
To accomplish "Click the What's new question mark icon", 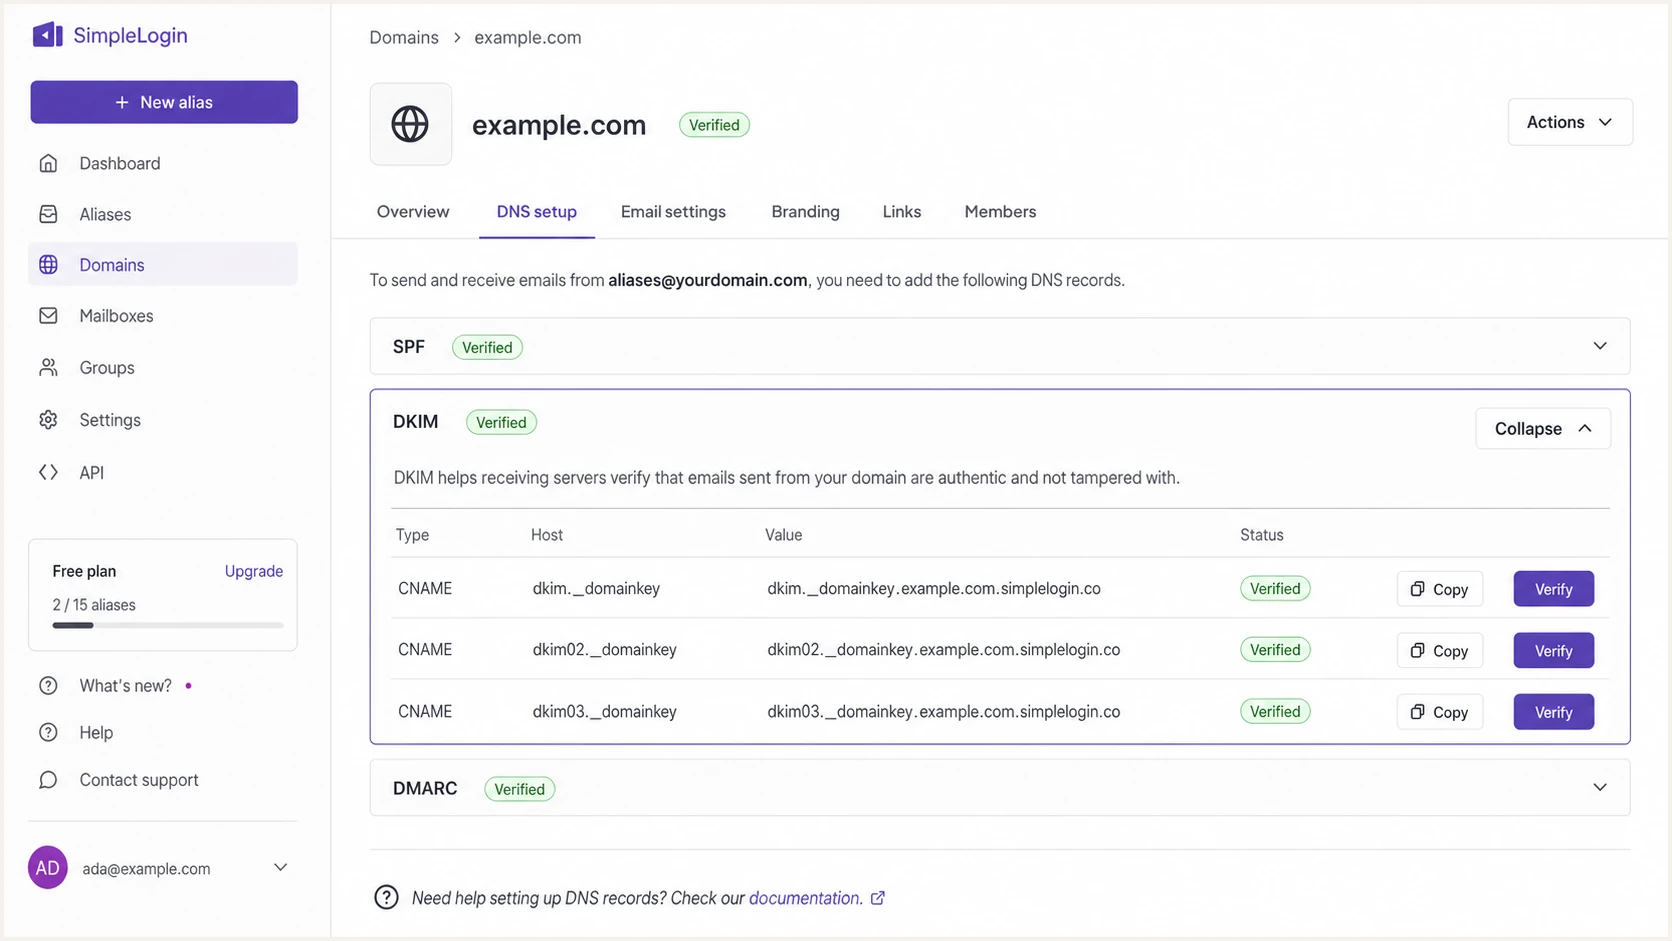I will (x=48, y=686).
